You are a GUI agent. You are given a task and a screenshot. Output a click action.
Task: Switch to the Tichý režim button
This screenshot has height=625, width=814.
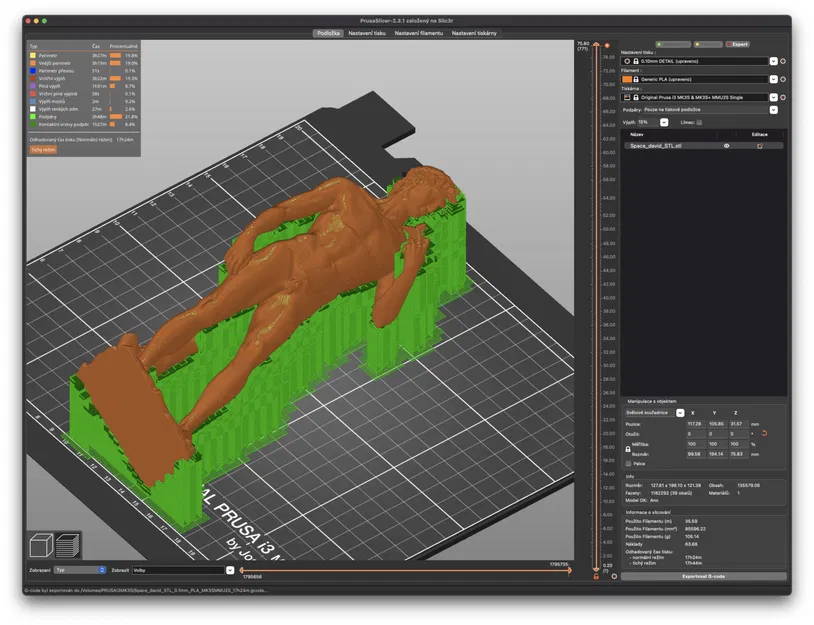click(43, 150)
